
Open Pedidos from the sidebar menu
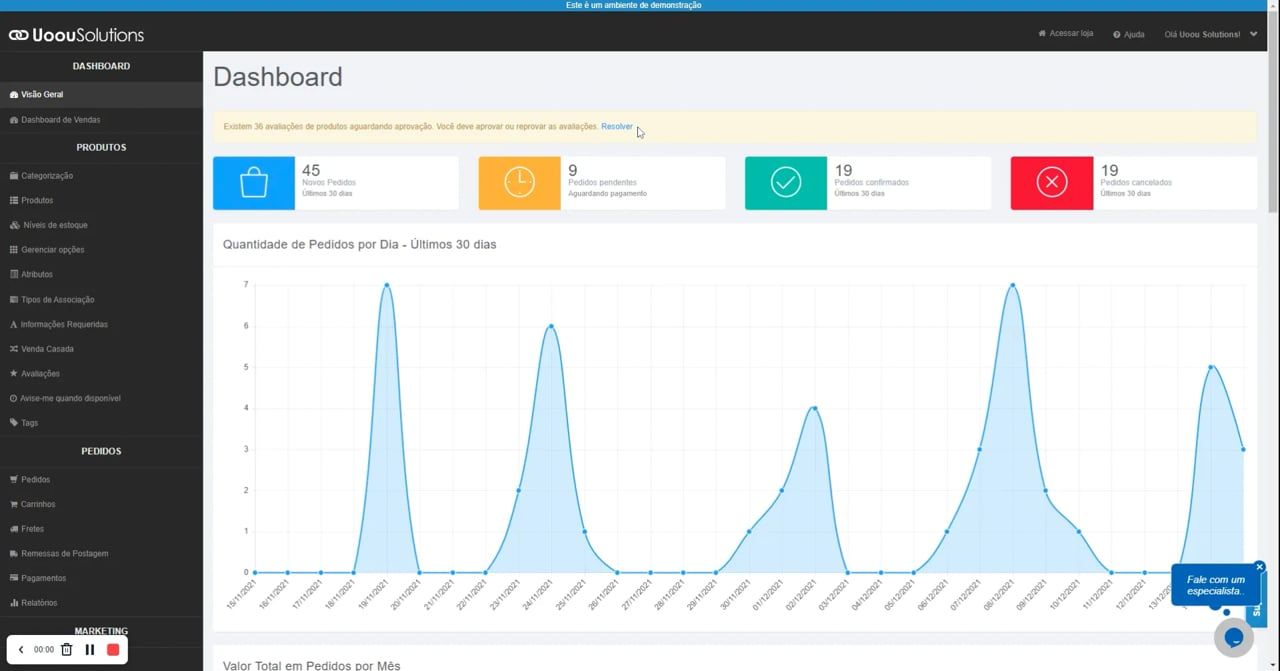click(x=35, y=480)
